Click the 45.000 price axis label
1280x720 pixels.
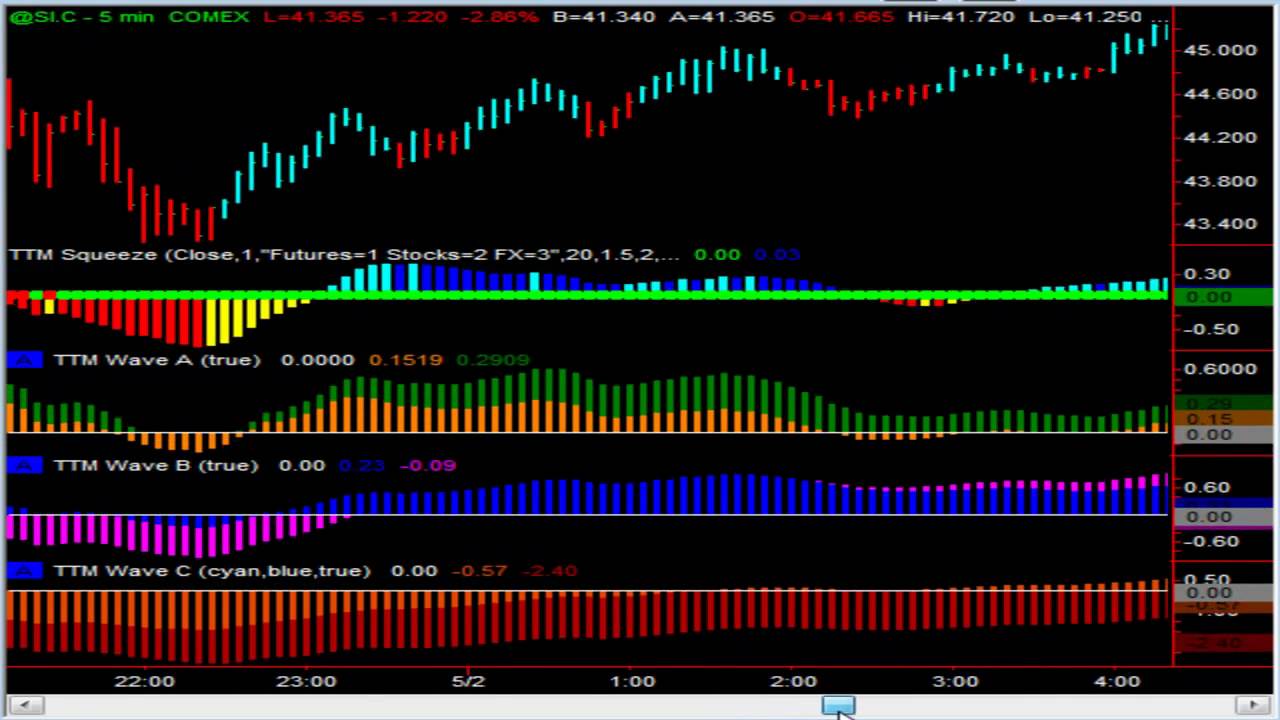pos(1219,50)
